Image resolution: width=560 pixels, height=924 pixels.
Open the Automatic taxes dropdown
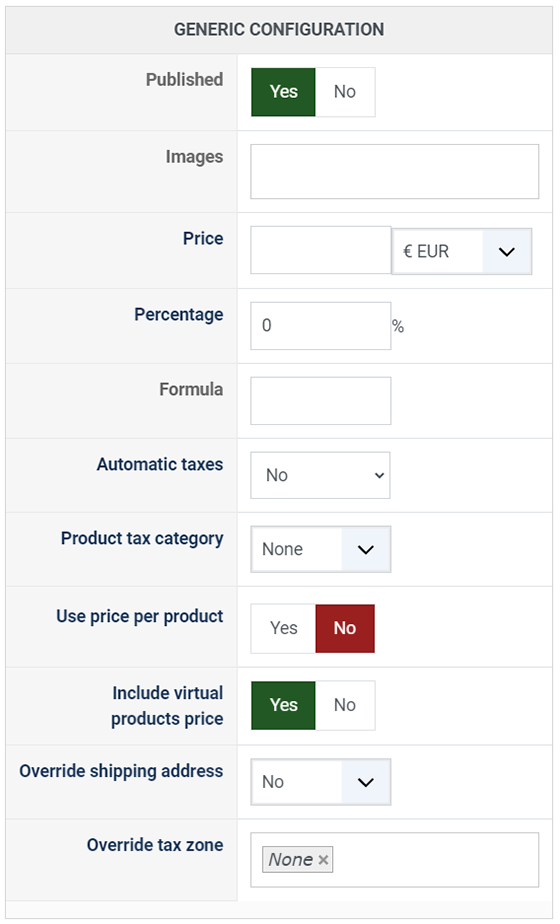320,475
